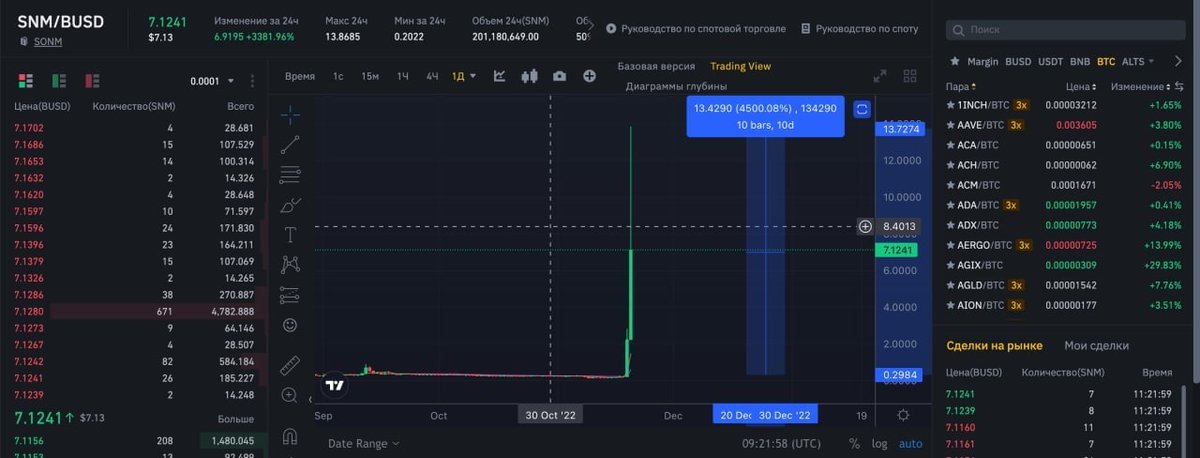The image size is (1200, 458).
Task: Open the multi-chart grid layout icon
Action: pos(910,76)
